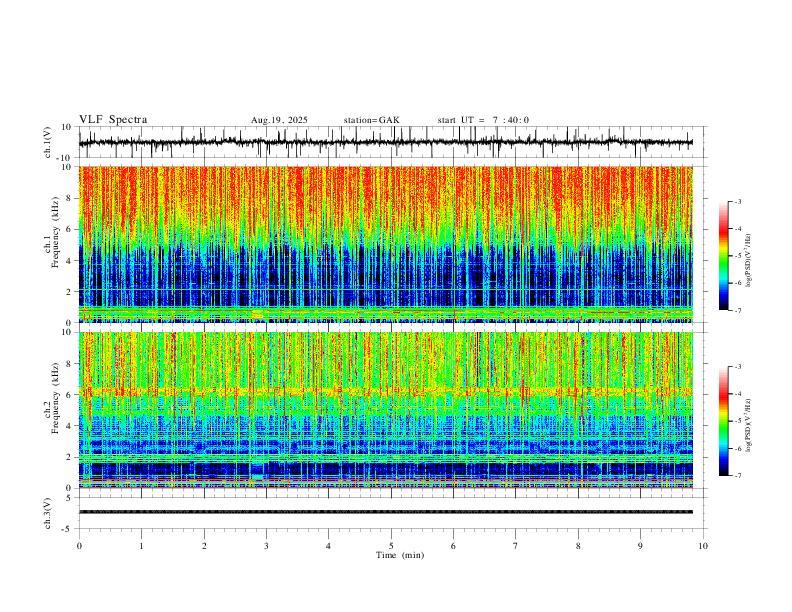Click the 'ch.3(V)' axis label
This screenshot has height=612, width=792.
pyautogui.click(x=48, y=513)
